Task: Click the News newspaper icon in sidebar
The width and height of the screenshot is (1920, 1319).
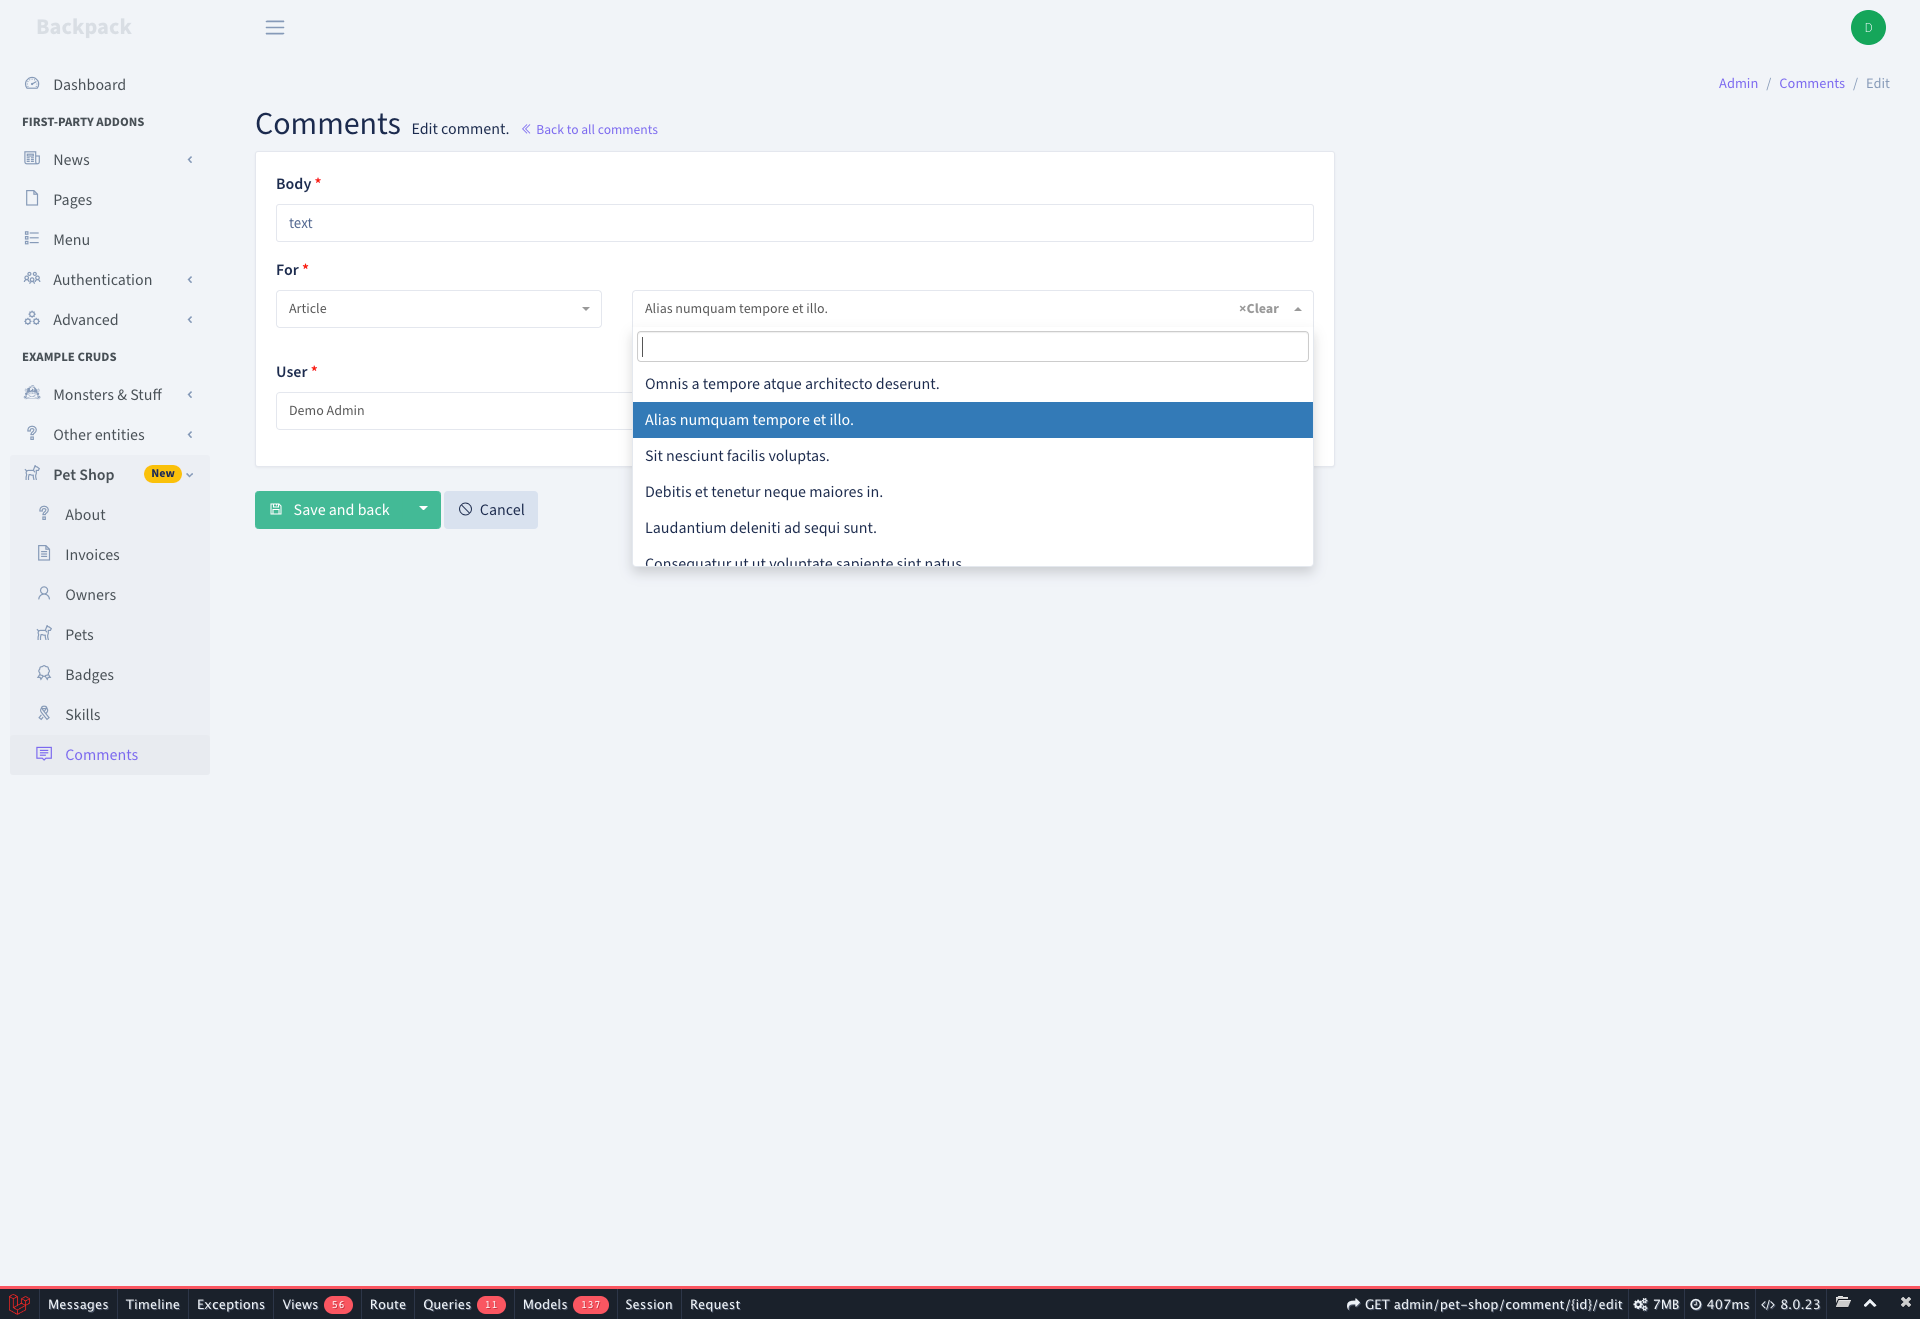Action: coord(33,159)
